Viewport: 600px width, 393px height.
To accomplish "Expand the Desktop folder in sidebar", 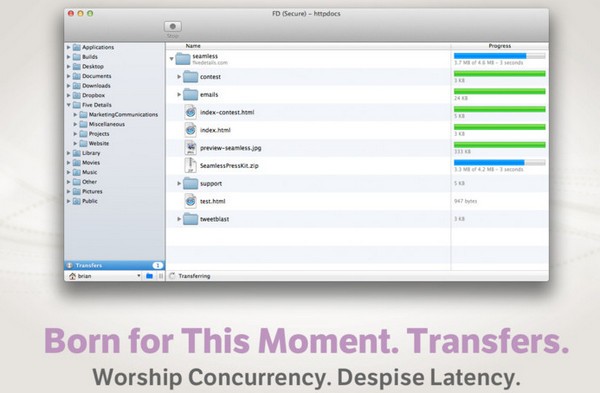I will [x=68, y=67].
